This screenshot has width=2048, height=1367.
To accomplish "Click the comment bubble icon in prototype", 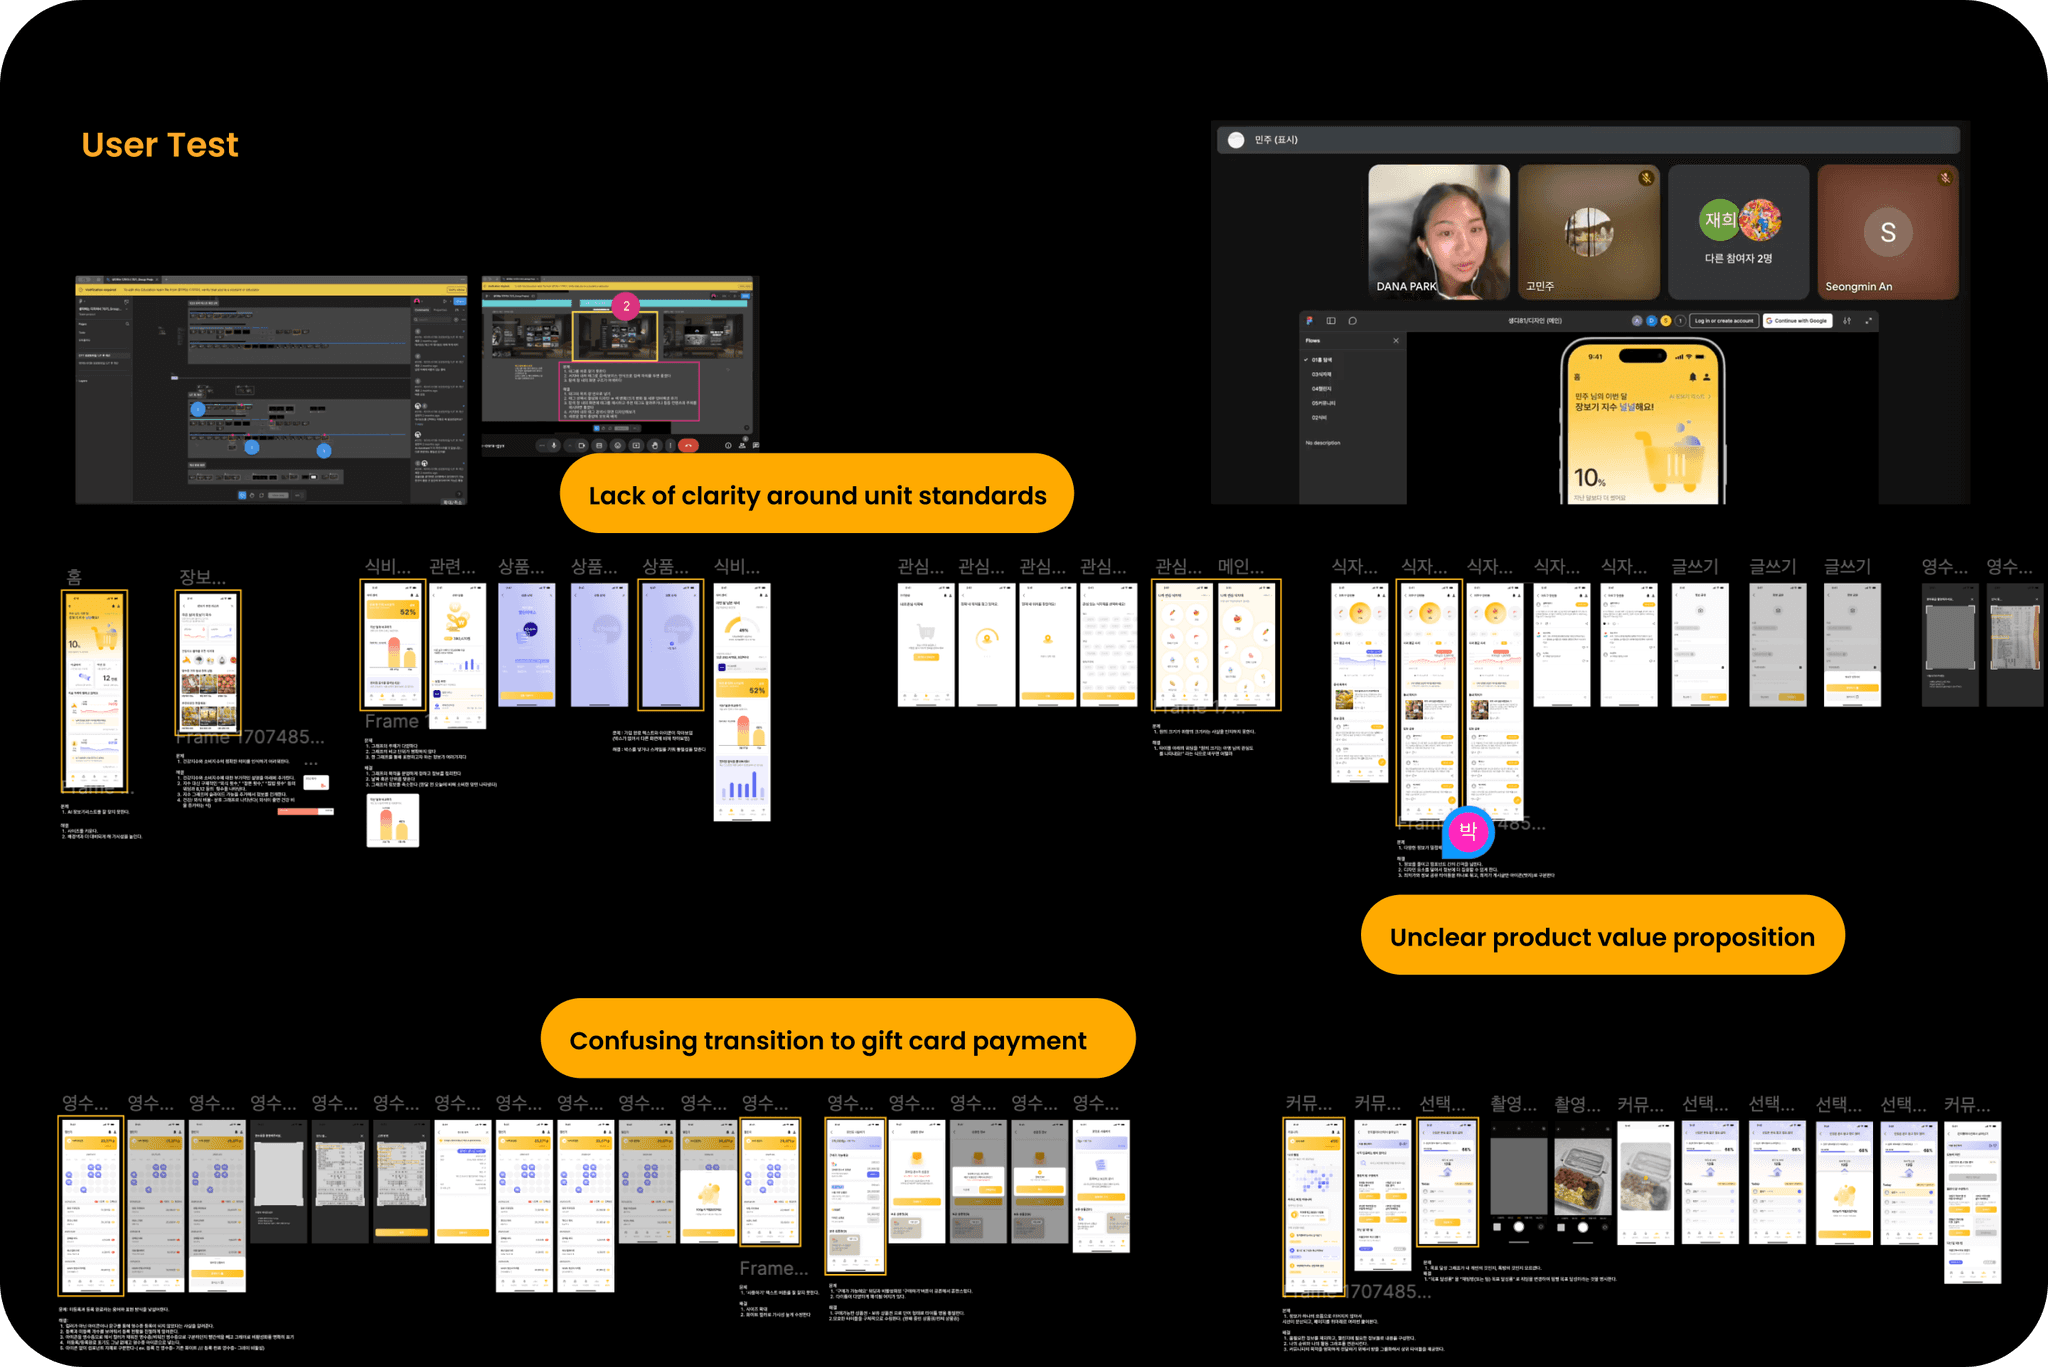I will click(1352, 321).
